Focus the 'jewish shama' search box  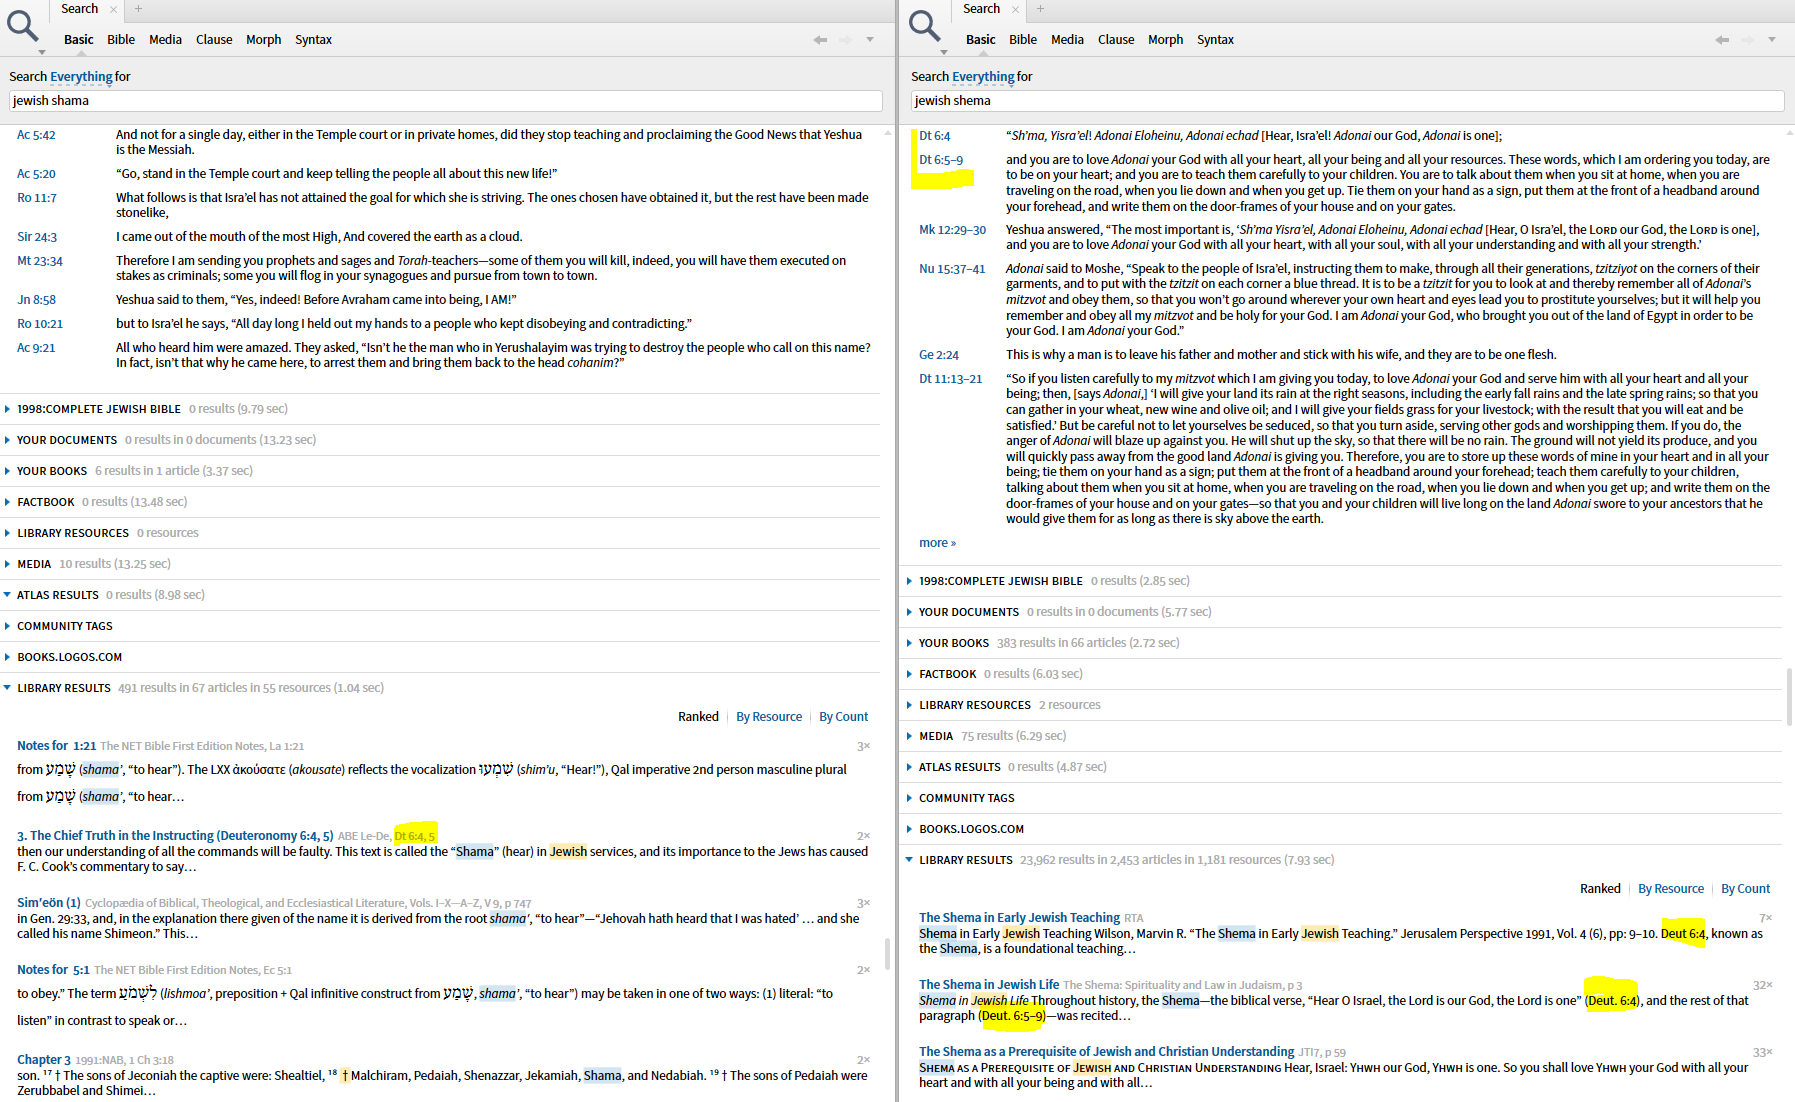tap(446, 101)
